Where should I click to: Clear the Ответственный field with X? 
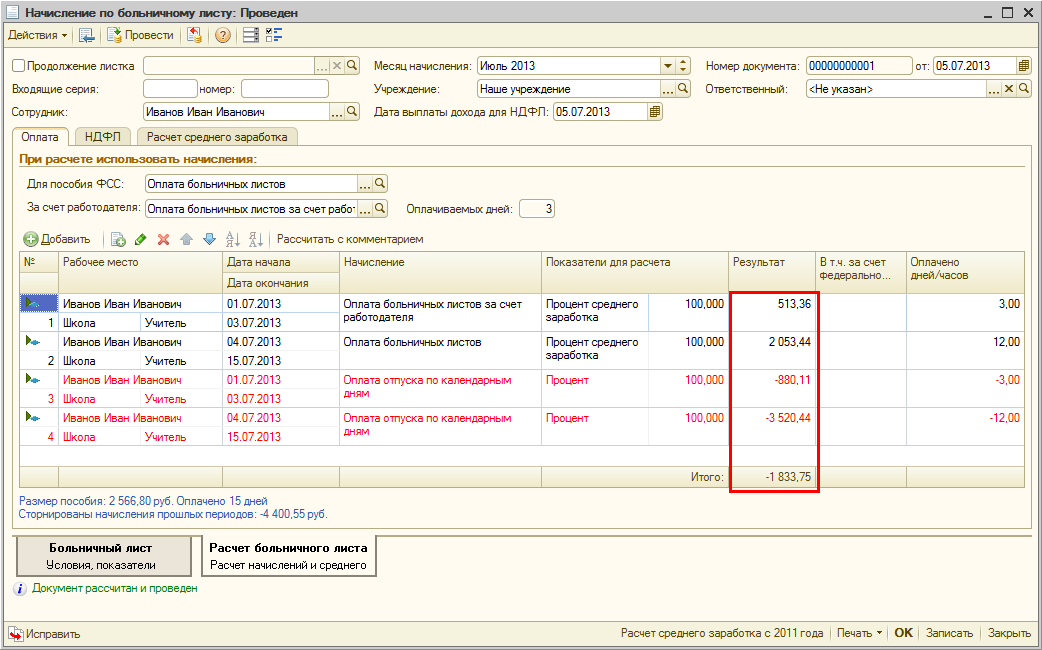pyautogui.click(x=1009, y=89)
